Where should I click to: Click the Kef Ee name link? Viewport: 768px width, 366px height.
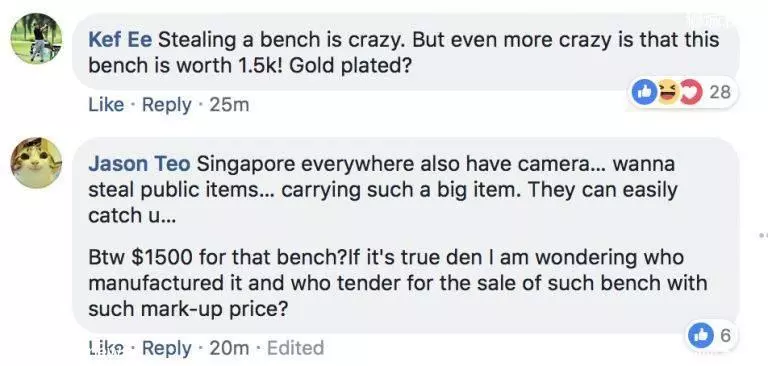(x=120, y=40)
